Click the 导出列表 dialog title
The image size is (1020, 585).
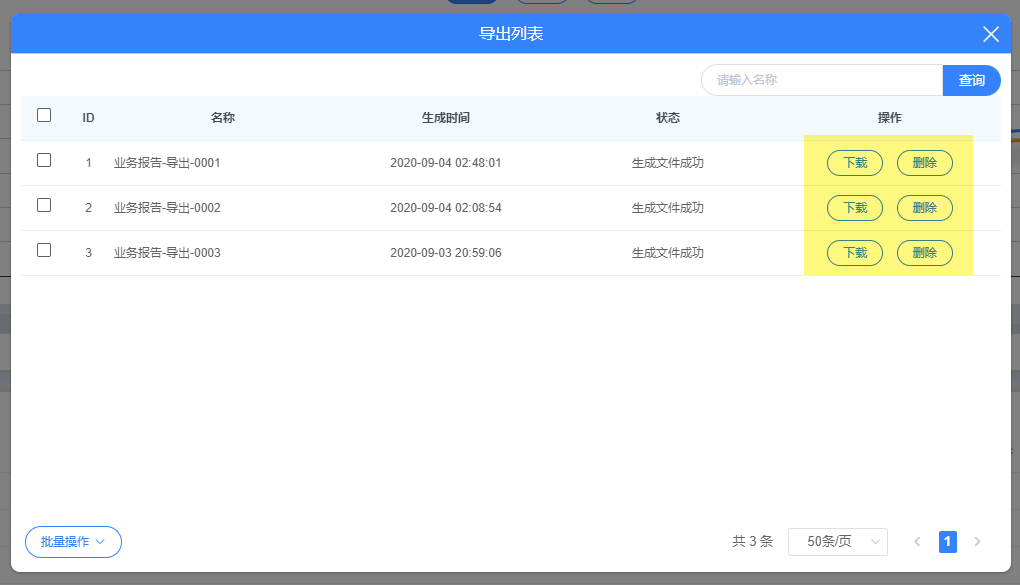pyautogui.click(x=511, y=34)
